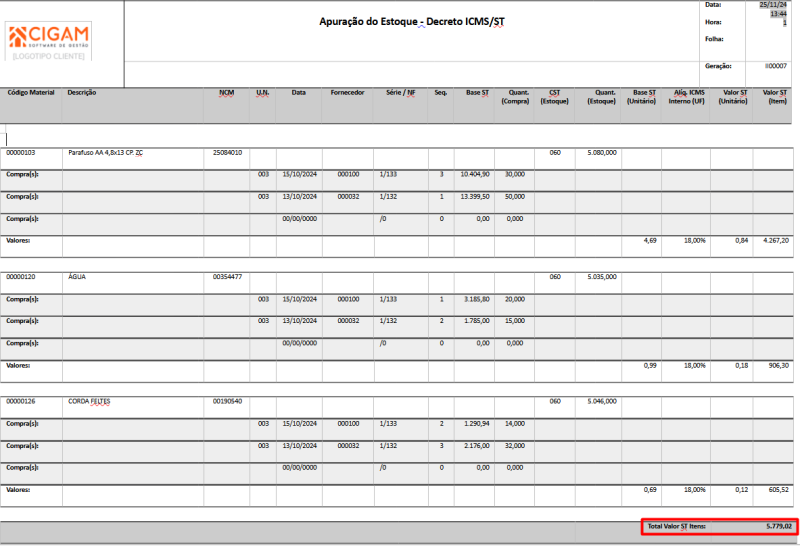Select NCM code 25084010

coord(228,153)
